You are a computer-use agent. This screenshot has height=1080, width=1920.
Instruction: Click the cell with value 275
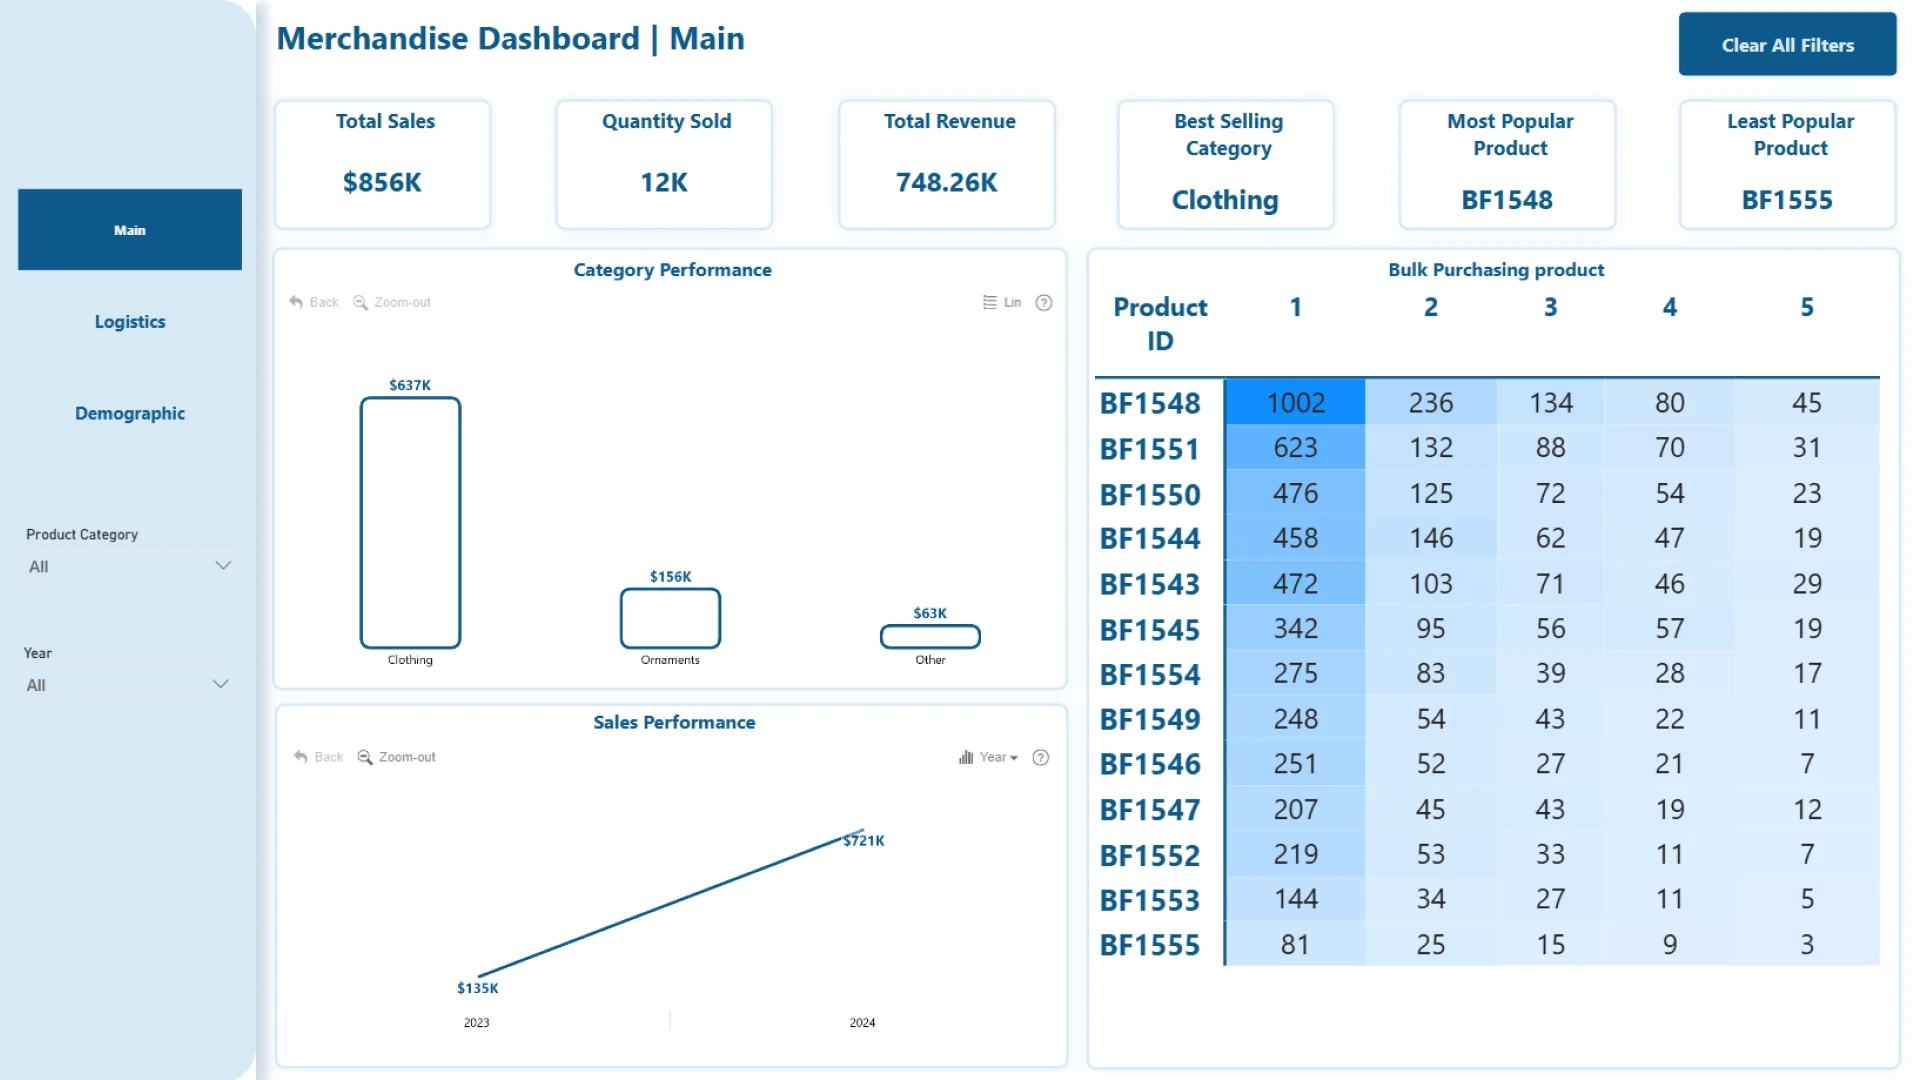tap(1296, 674)
